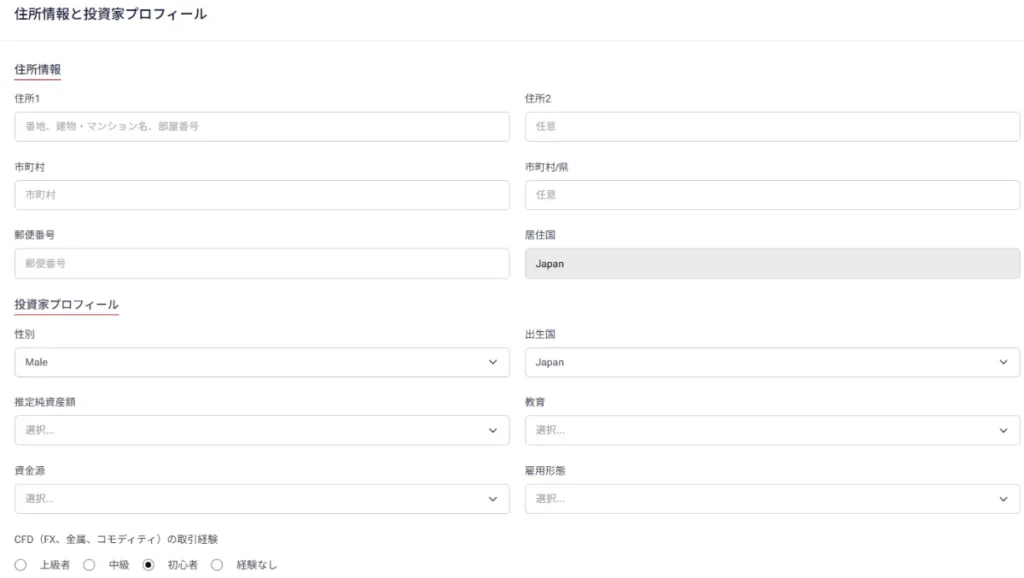1024x578 pixels.
Task: Click the 市町村/県 prefecture input field
Action: pyautogui.click(x=772, y=195)
